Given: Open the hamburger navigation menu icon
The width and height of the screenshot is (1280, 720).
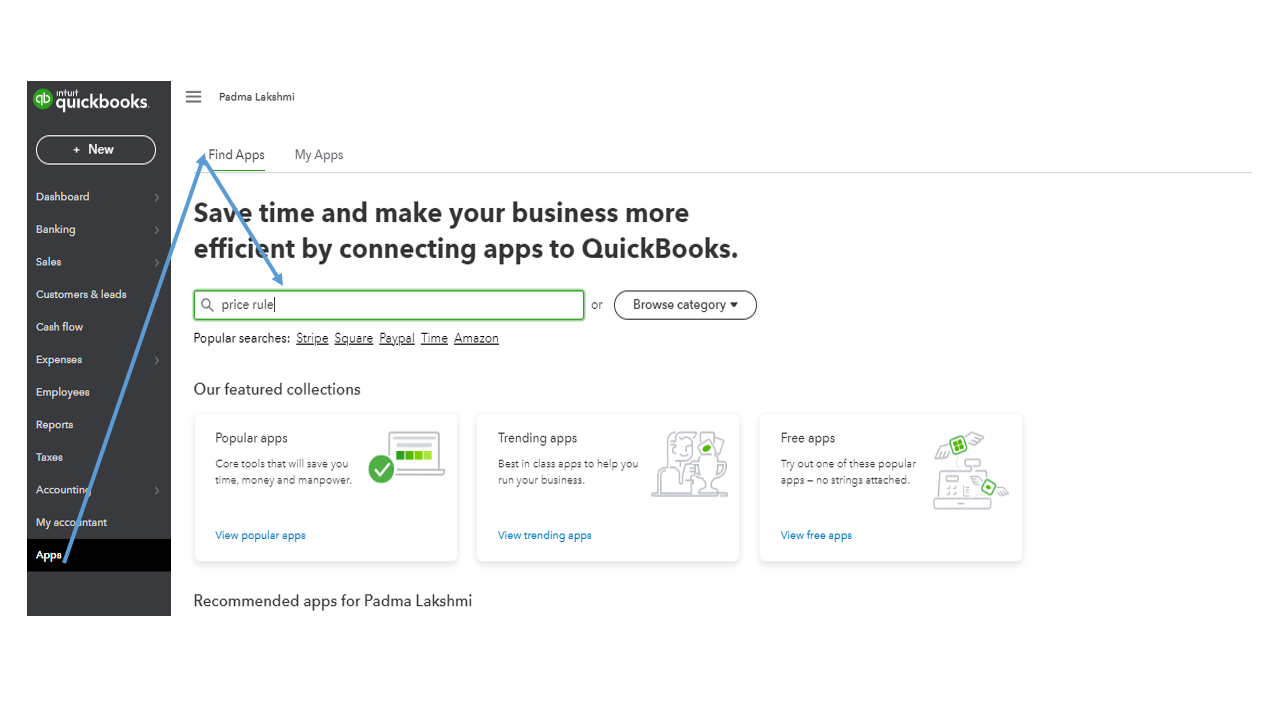Looking at the screenshot, I should coord(193,96).
